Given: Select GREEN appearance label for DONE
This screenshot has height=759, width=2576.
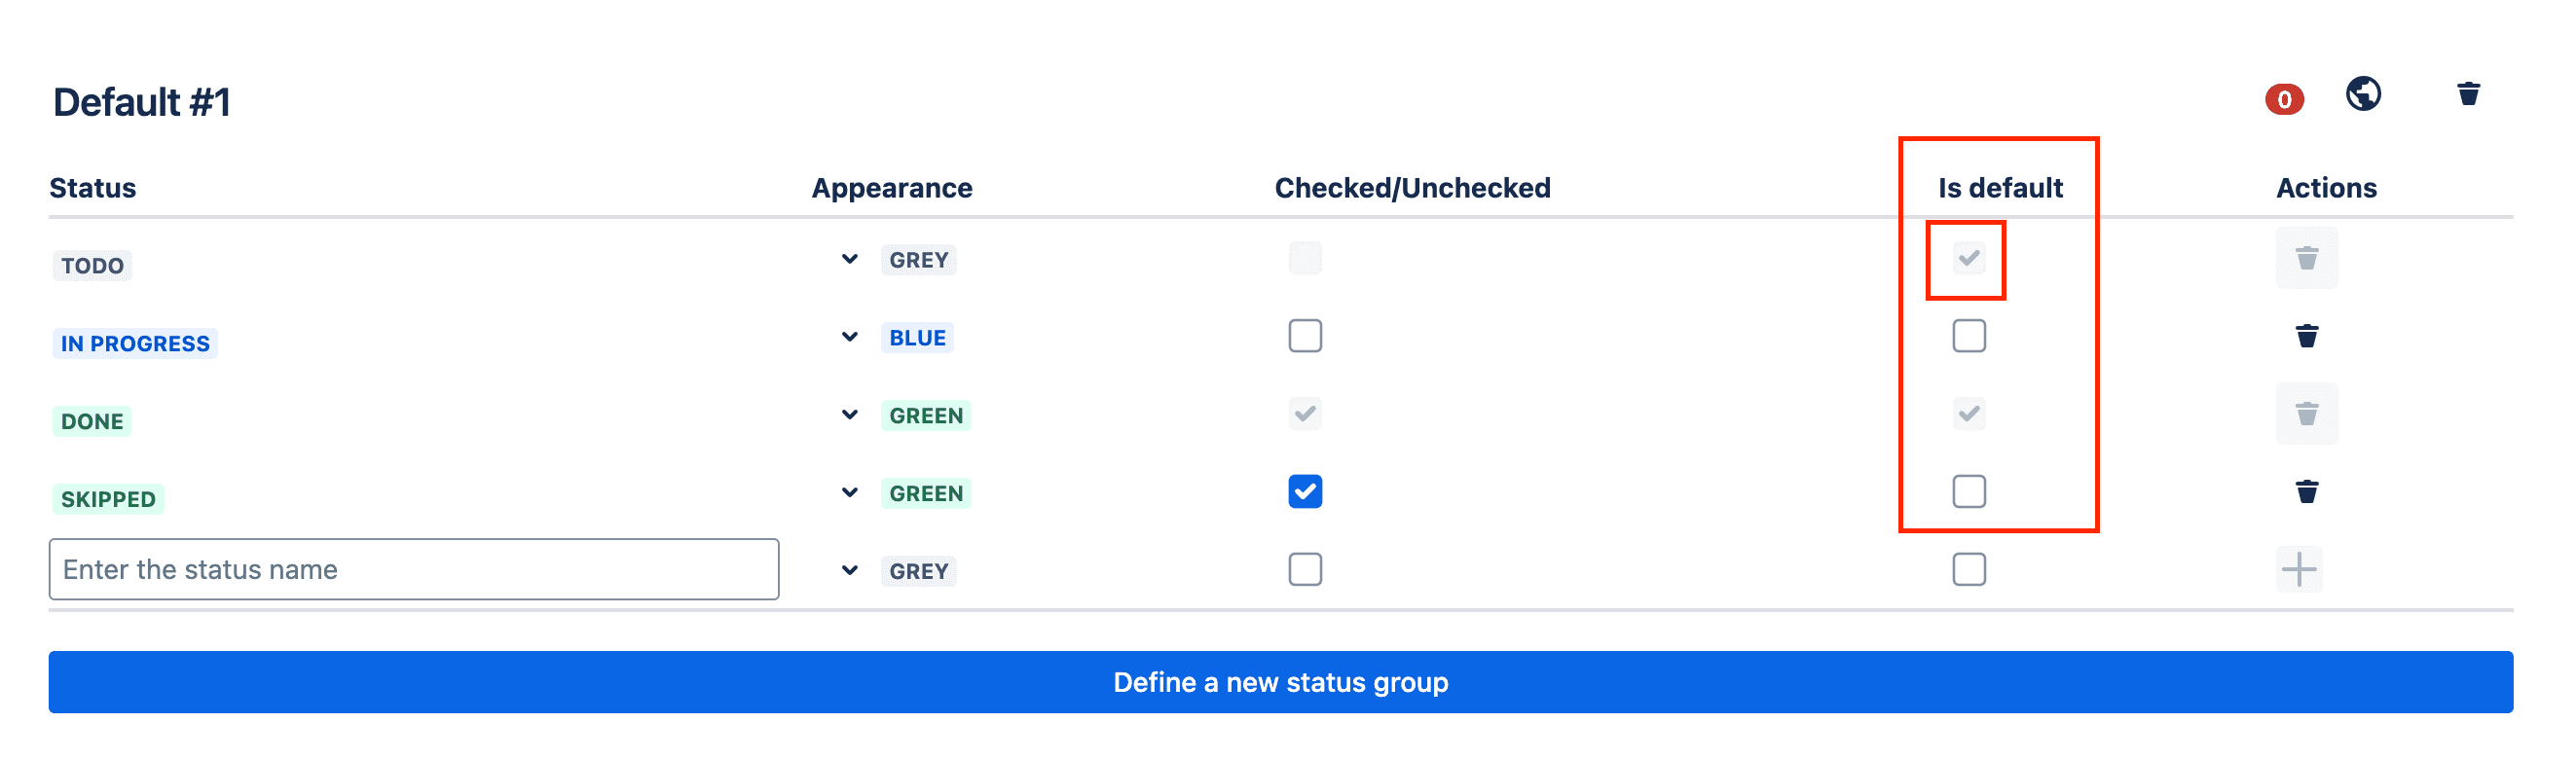Looking at the screenshot, I should click(x=925, y=415).
